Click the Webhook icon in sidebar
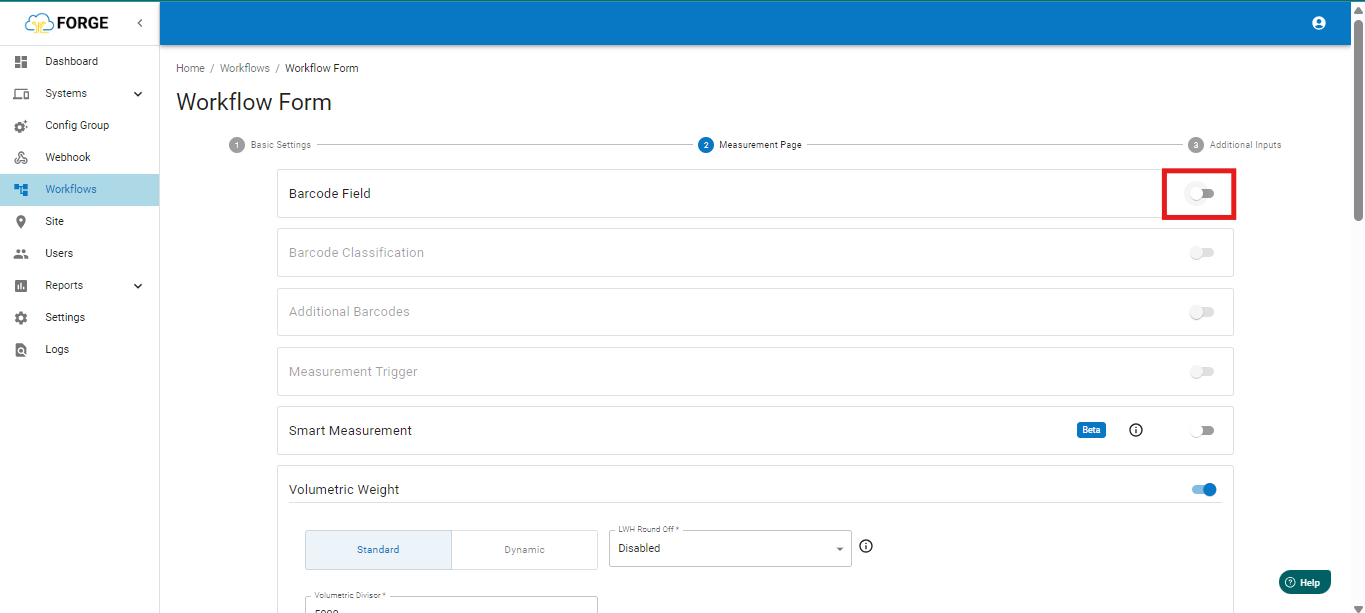The width and height of the screenshot is (1365, 613). click(x=21, y=158)
